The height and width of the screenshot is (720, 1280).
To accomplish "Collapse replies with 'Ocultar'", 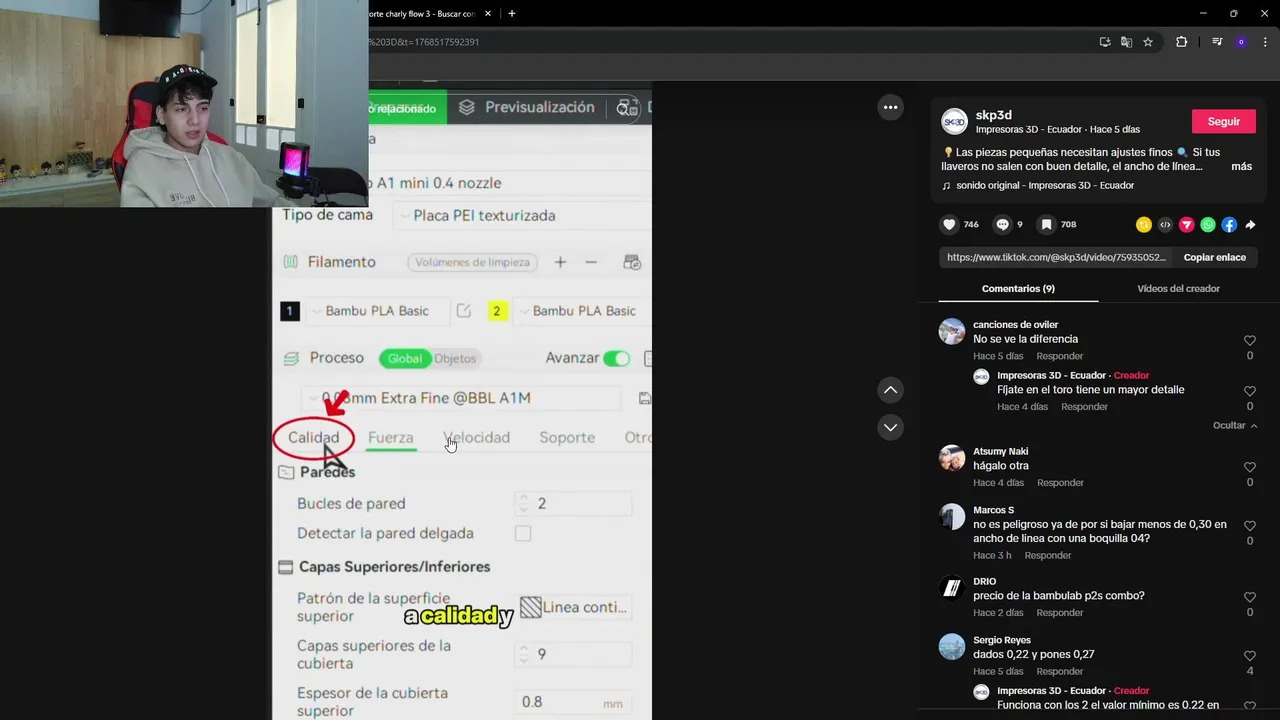I will pyautogui.click(x=1235, y=426).
